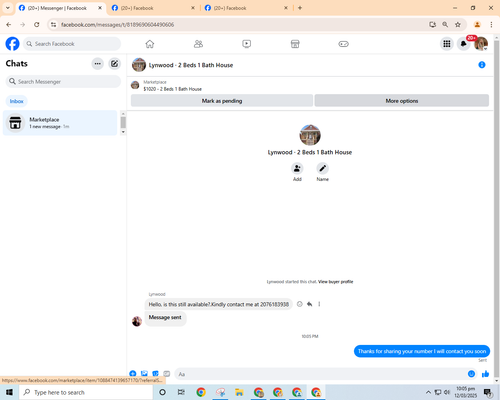
Task: Open the Marketplace chat row
Action: tap(60, 123)
